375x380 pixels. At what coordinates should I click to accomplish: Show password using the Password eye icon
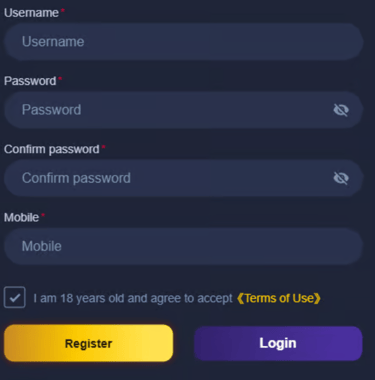pyautogui.click(x=341, y=110)
